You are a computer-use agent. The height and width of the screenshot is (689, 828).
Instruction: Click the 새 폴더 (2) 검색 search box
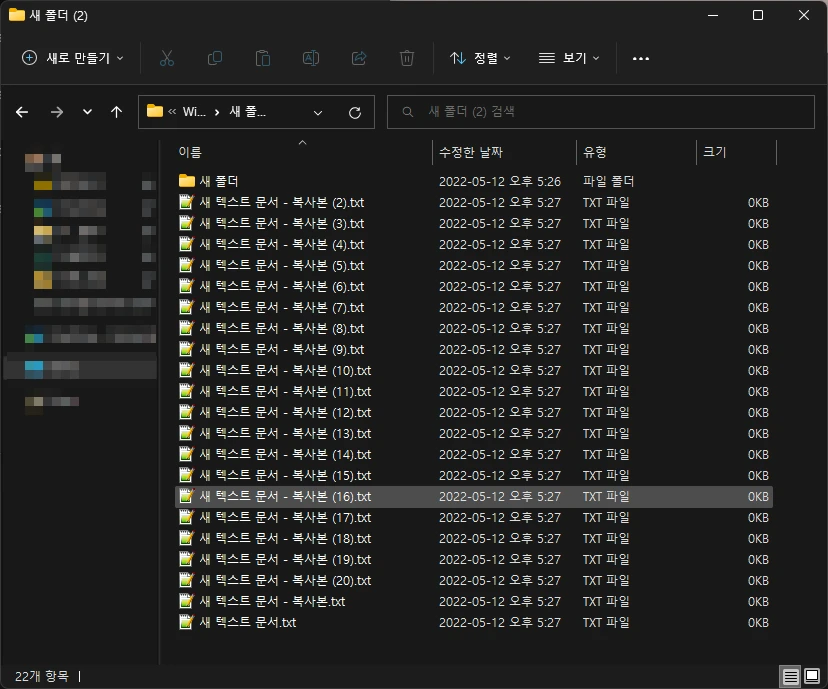(601, 112)
